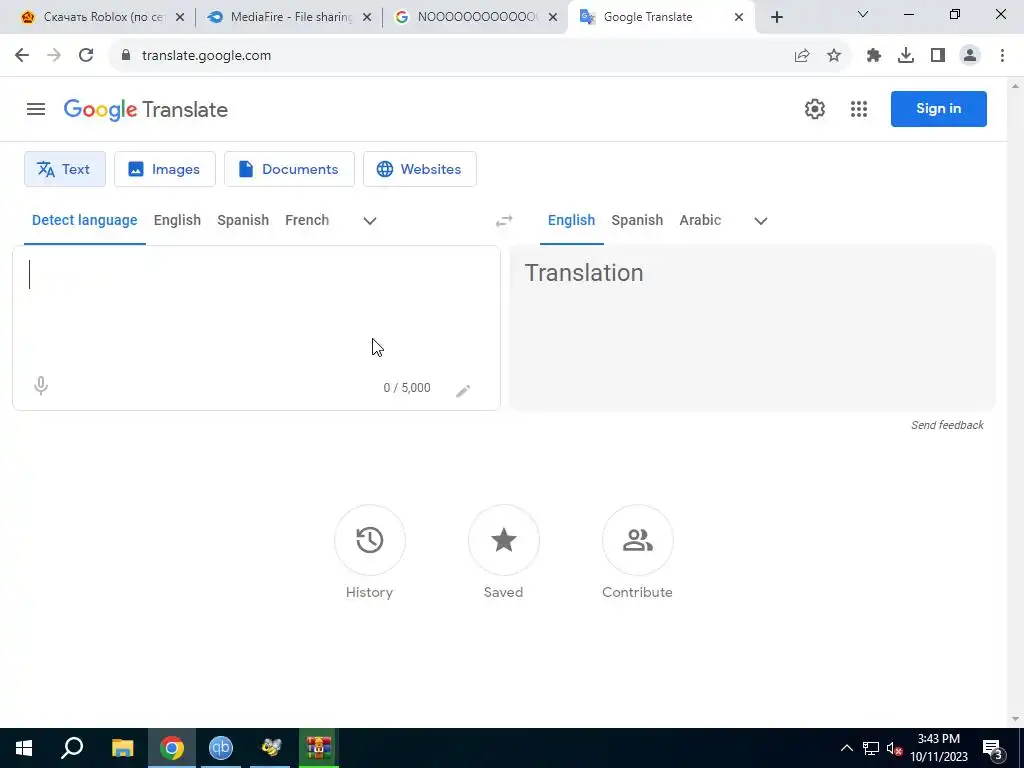The width and height of the screenshot is (1024, 768).
Task: Go back in browser history
Action: tap(22, 56)
